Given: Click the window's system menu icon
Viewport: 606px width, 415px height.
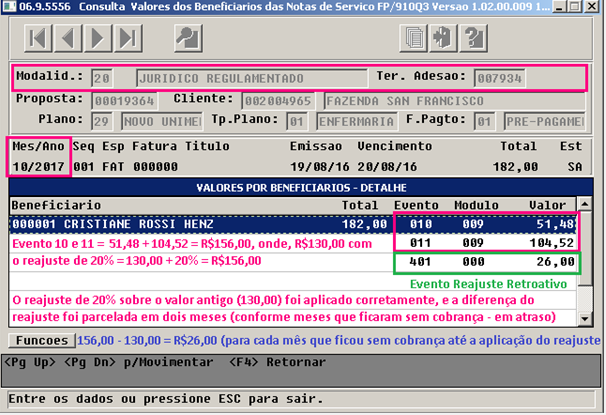Looking at the screenshot, I should click(x=9, y=7).
